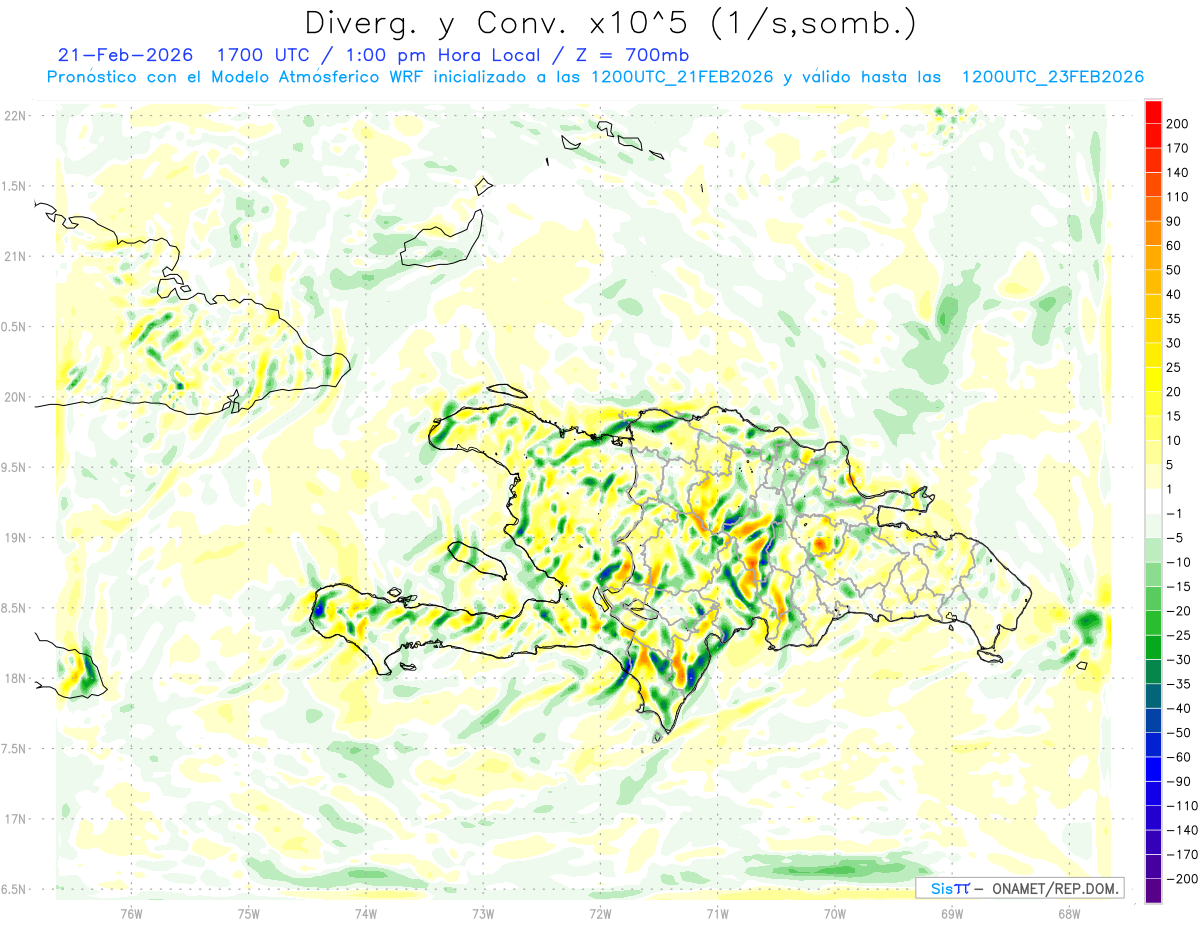Click the positive '60' colorbar value
This screenshot has width=1200, height=927.
[x=1174, y=245]
